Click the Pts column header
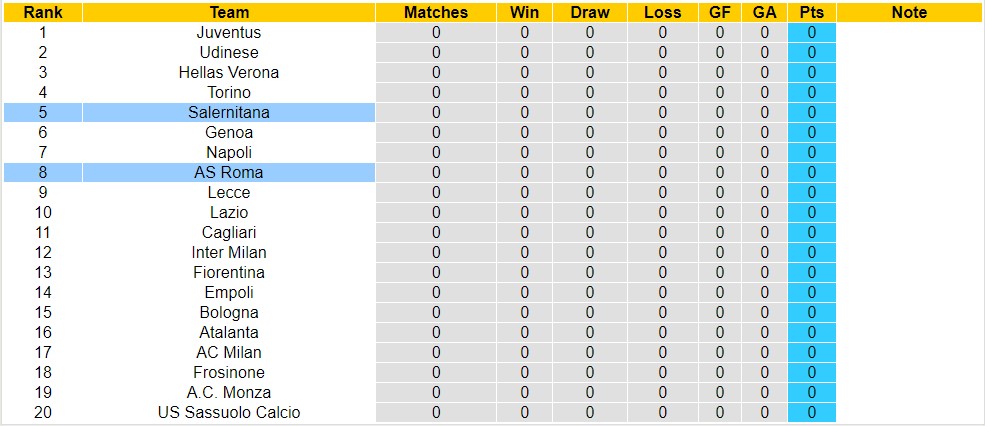Image resolution: width=985 pixels, height=426 pixels. pos(811,12)
